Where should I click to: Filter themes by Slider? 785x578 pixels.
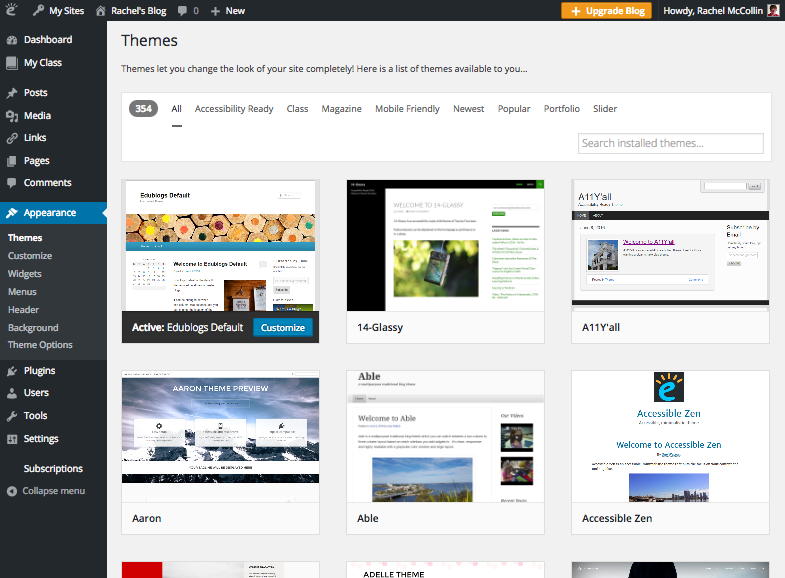click(x=605, y=109)
